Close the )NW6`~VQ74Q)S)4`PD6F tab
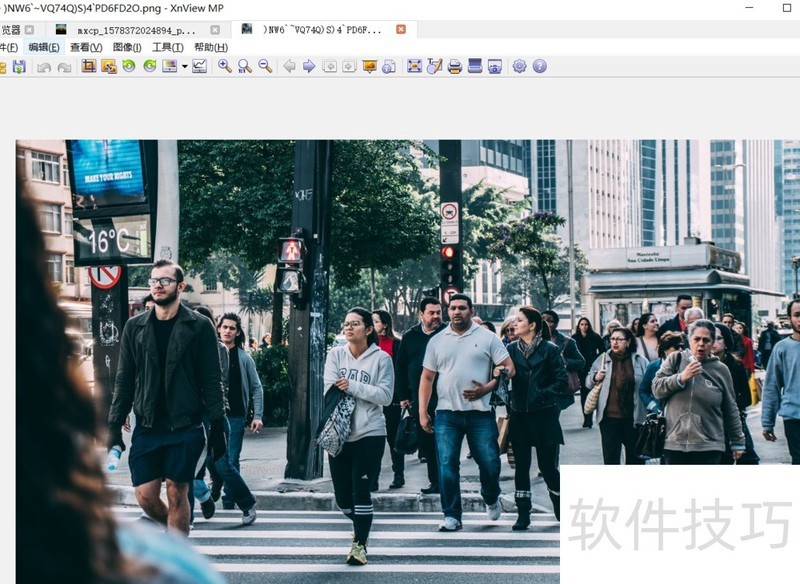800x584 pixels. point(401,30)
